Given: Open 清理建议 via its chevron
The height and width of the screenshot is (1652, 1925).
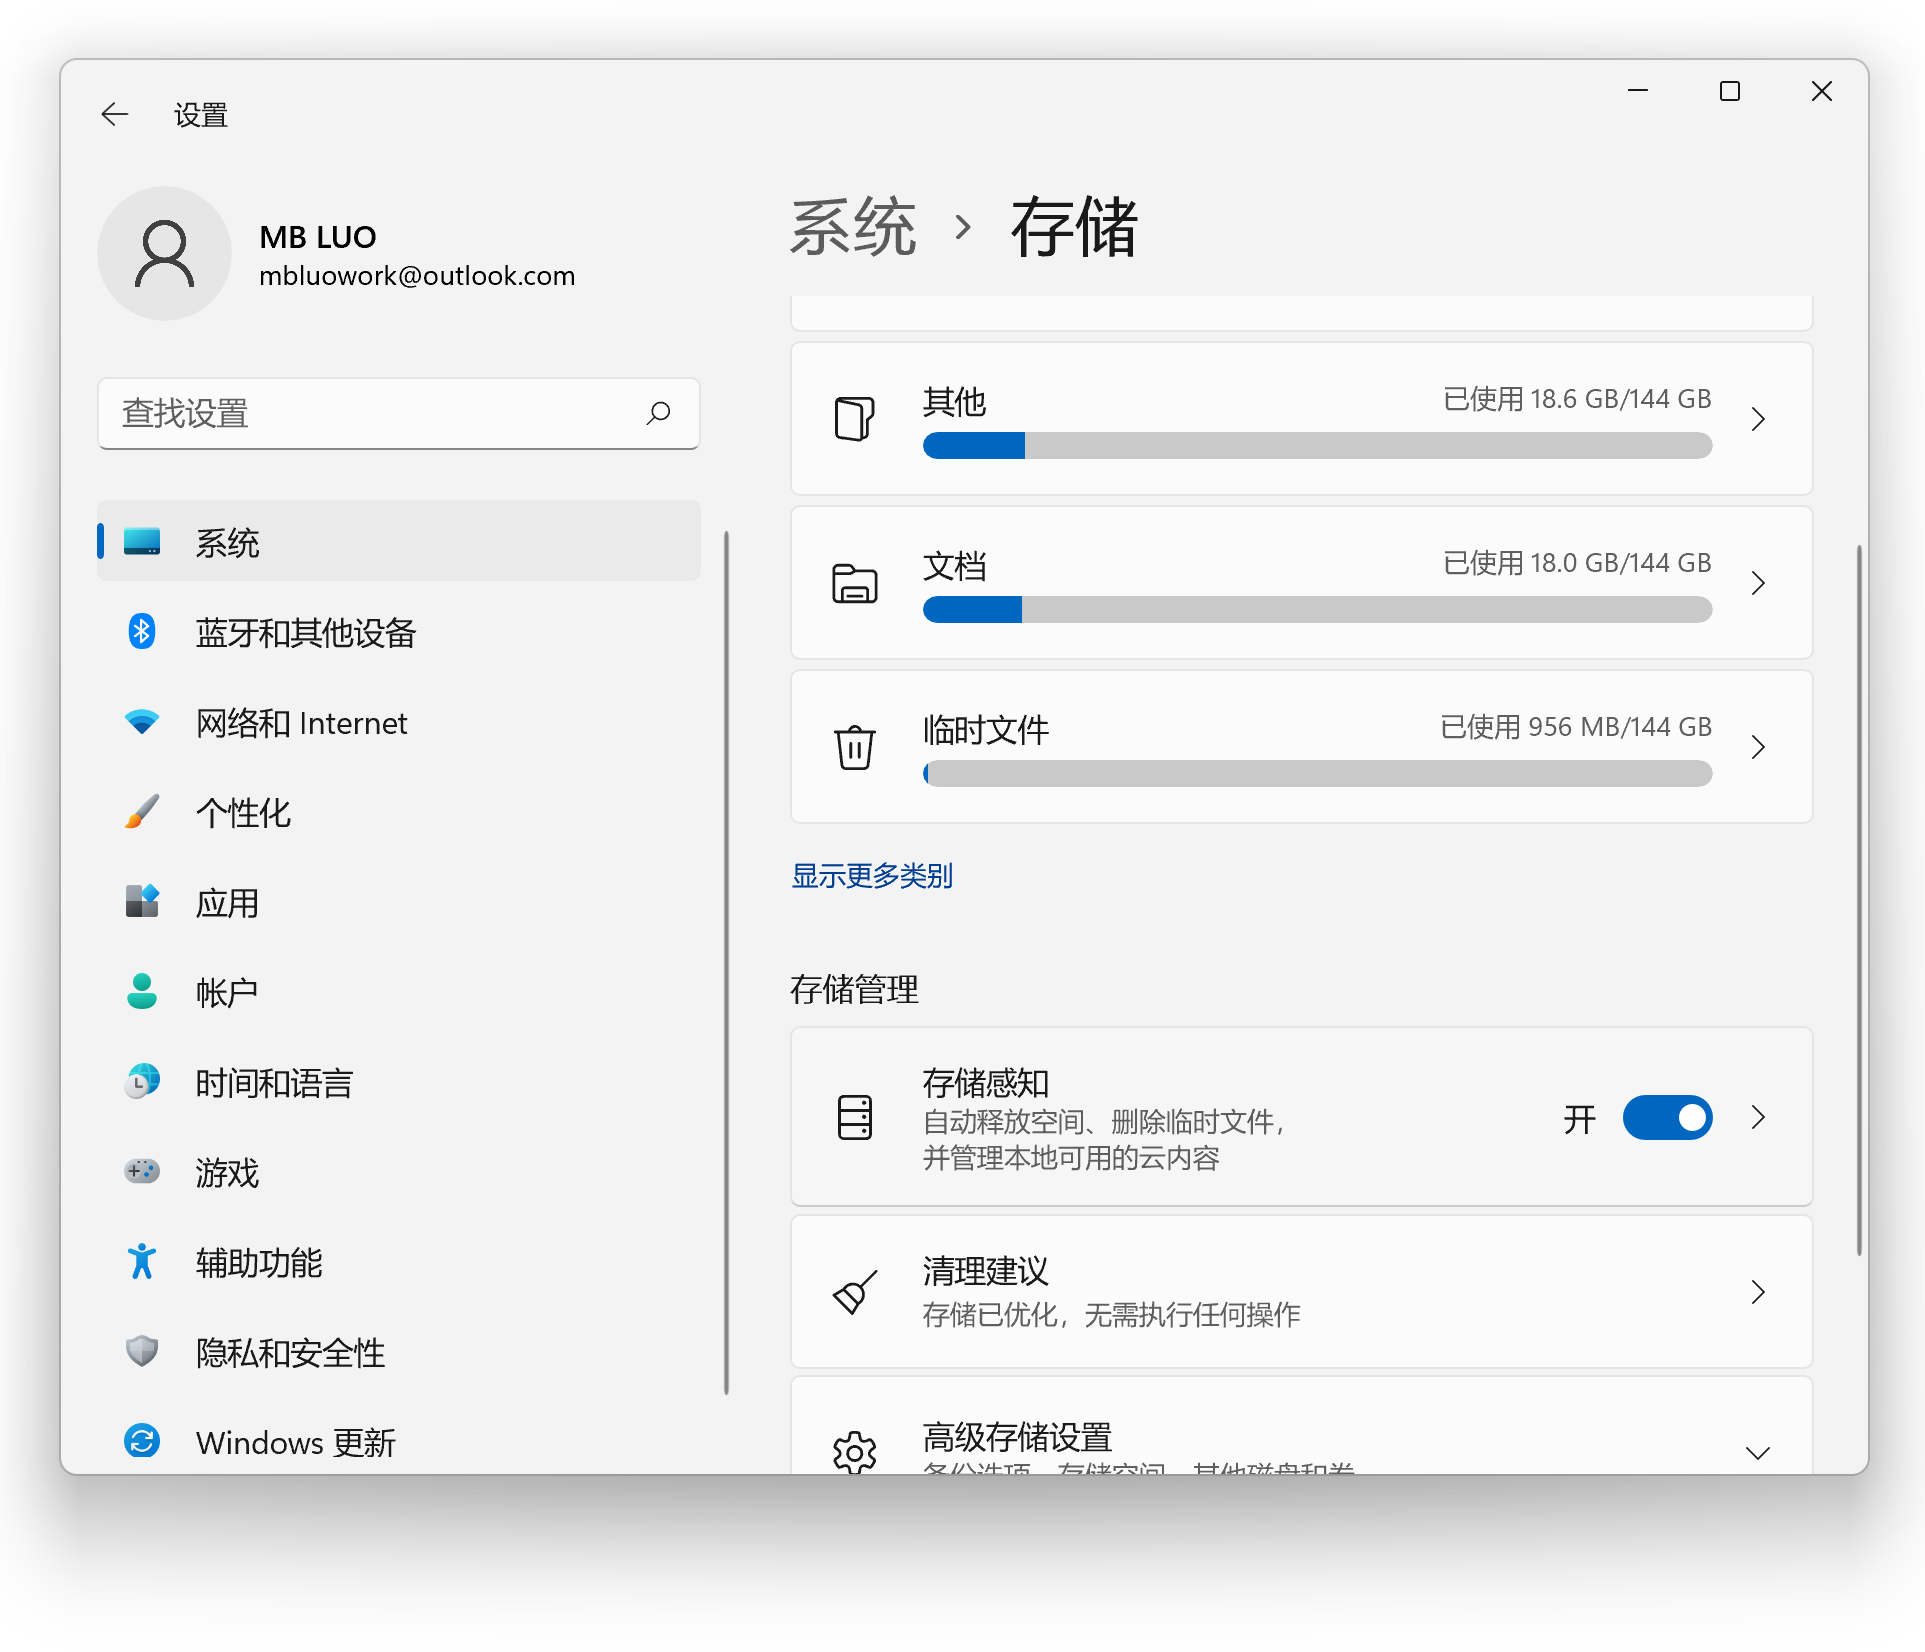Looking at the screenshot, I should 1758,1292.
